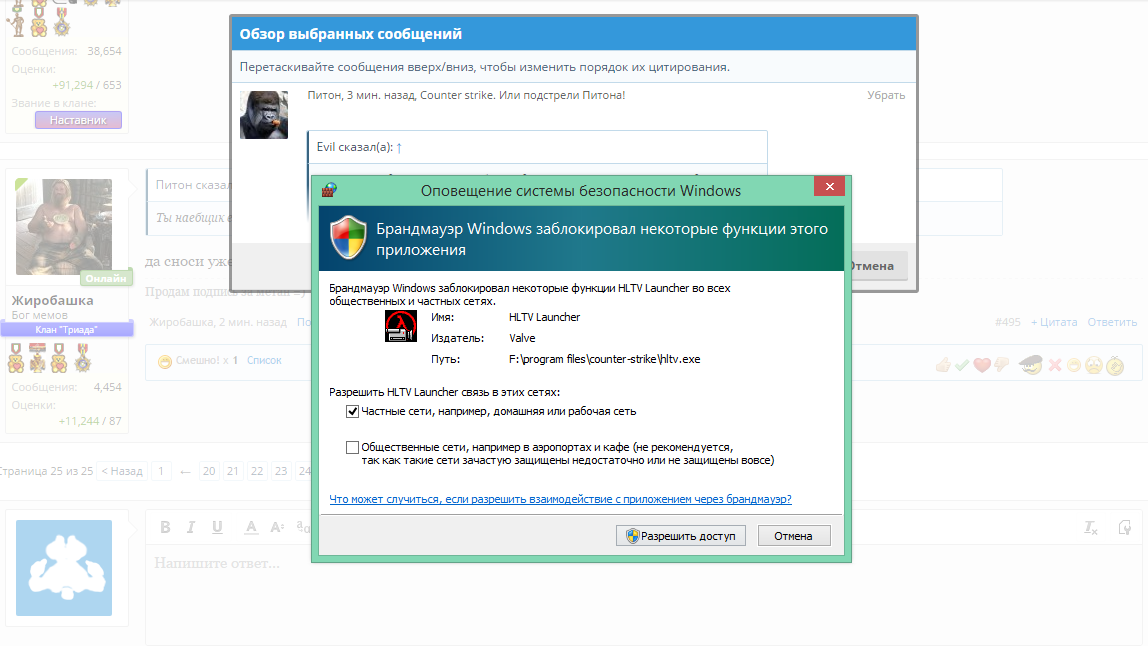Give the beret smiley reaction
Screen dimensions: 1148x646
pyautogui.click(x=1031, y=364)
